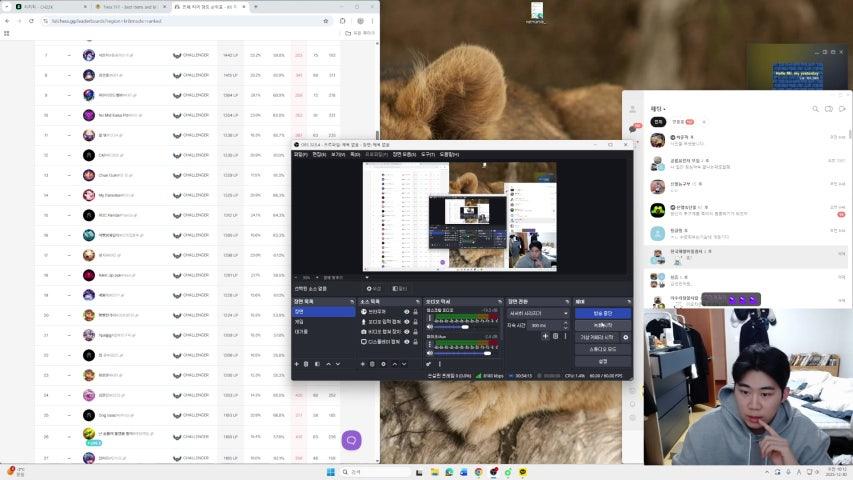Open the File menu in OBS
Viewport: 853px width, 480px height.
pyautogui.click(x=301, y=155)
